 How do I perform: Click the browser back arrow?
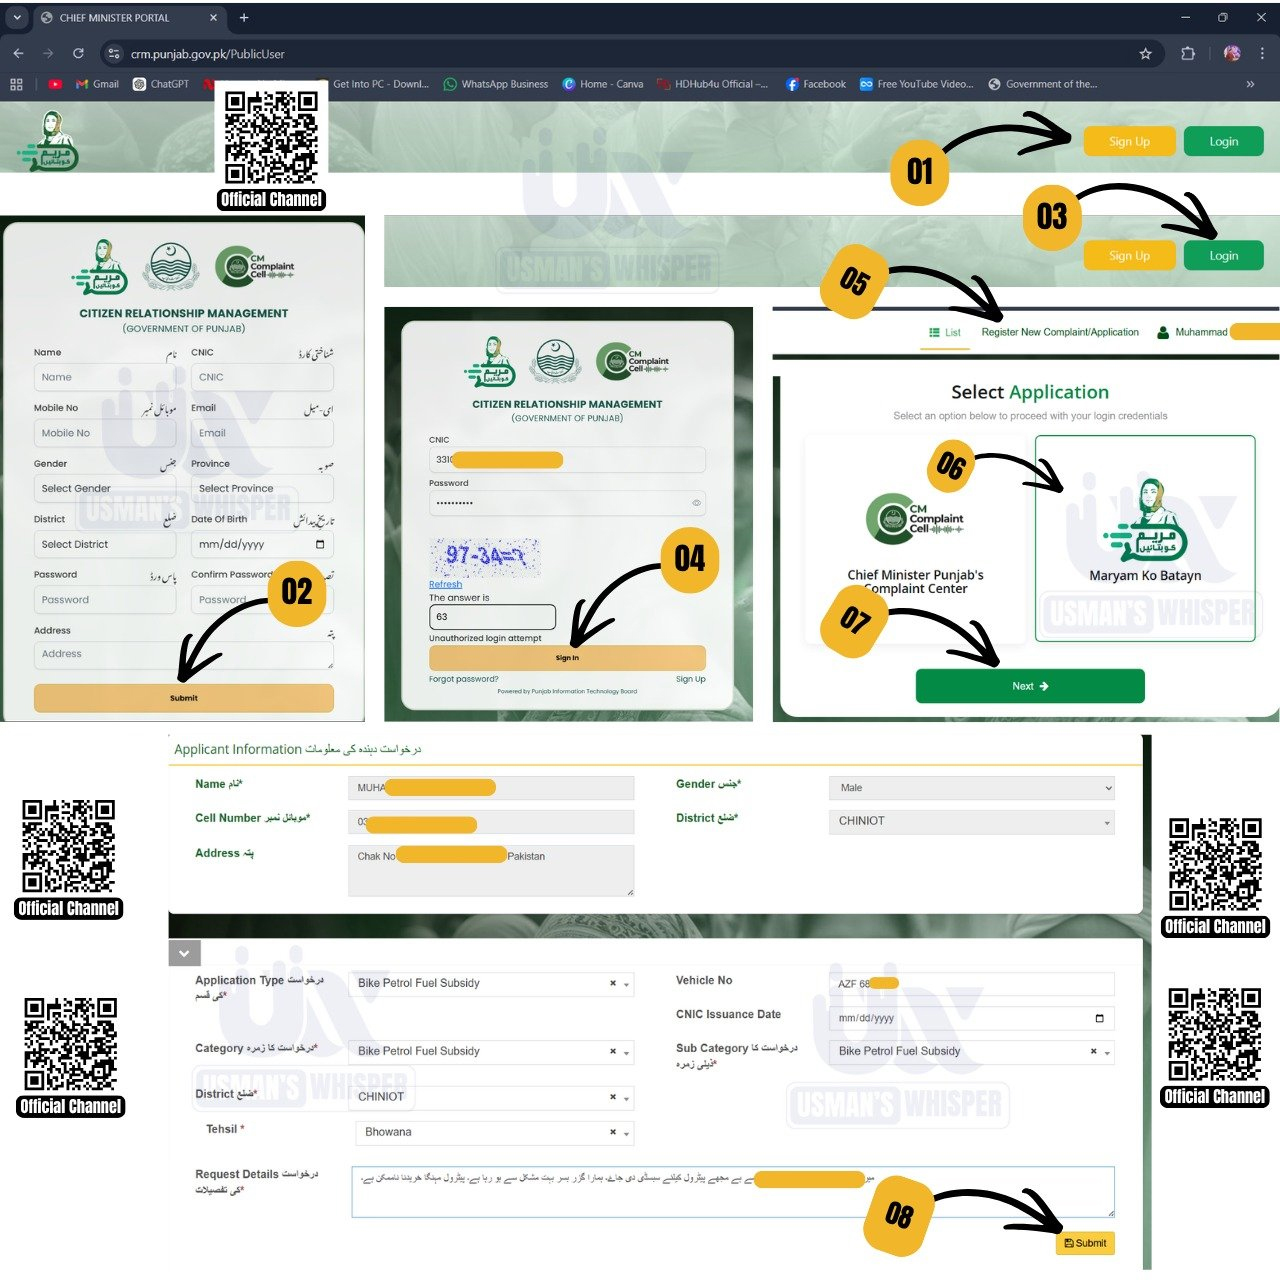click(x=18, y=53)
